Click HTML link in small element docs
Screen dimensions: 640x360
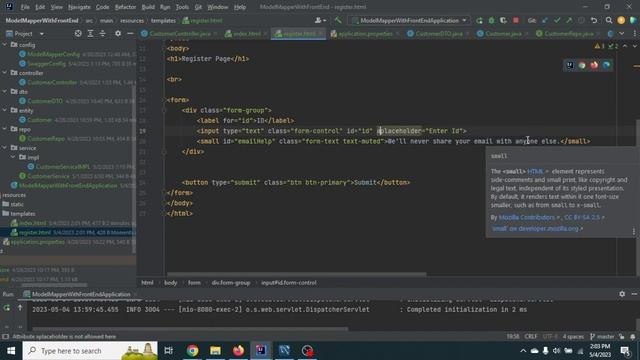[535, 171]
